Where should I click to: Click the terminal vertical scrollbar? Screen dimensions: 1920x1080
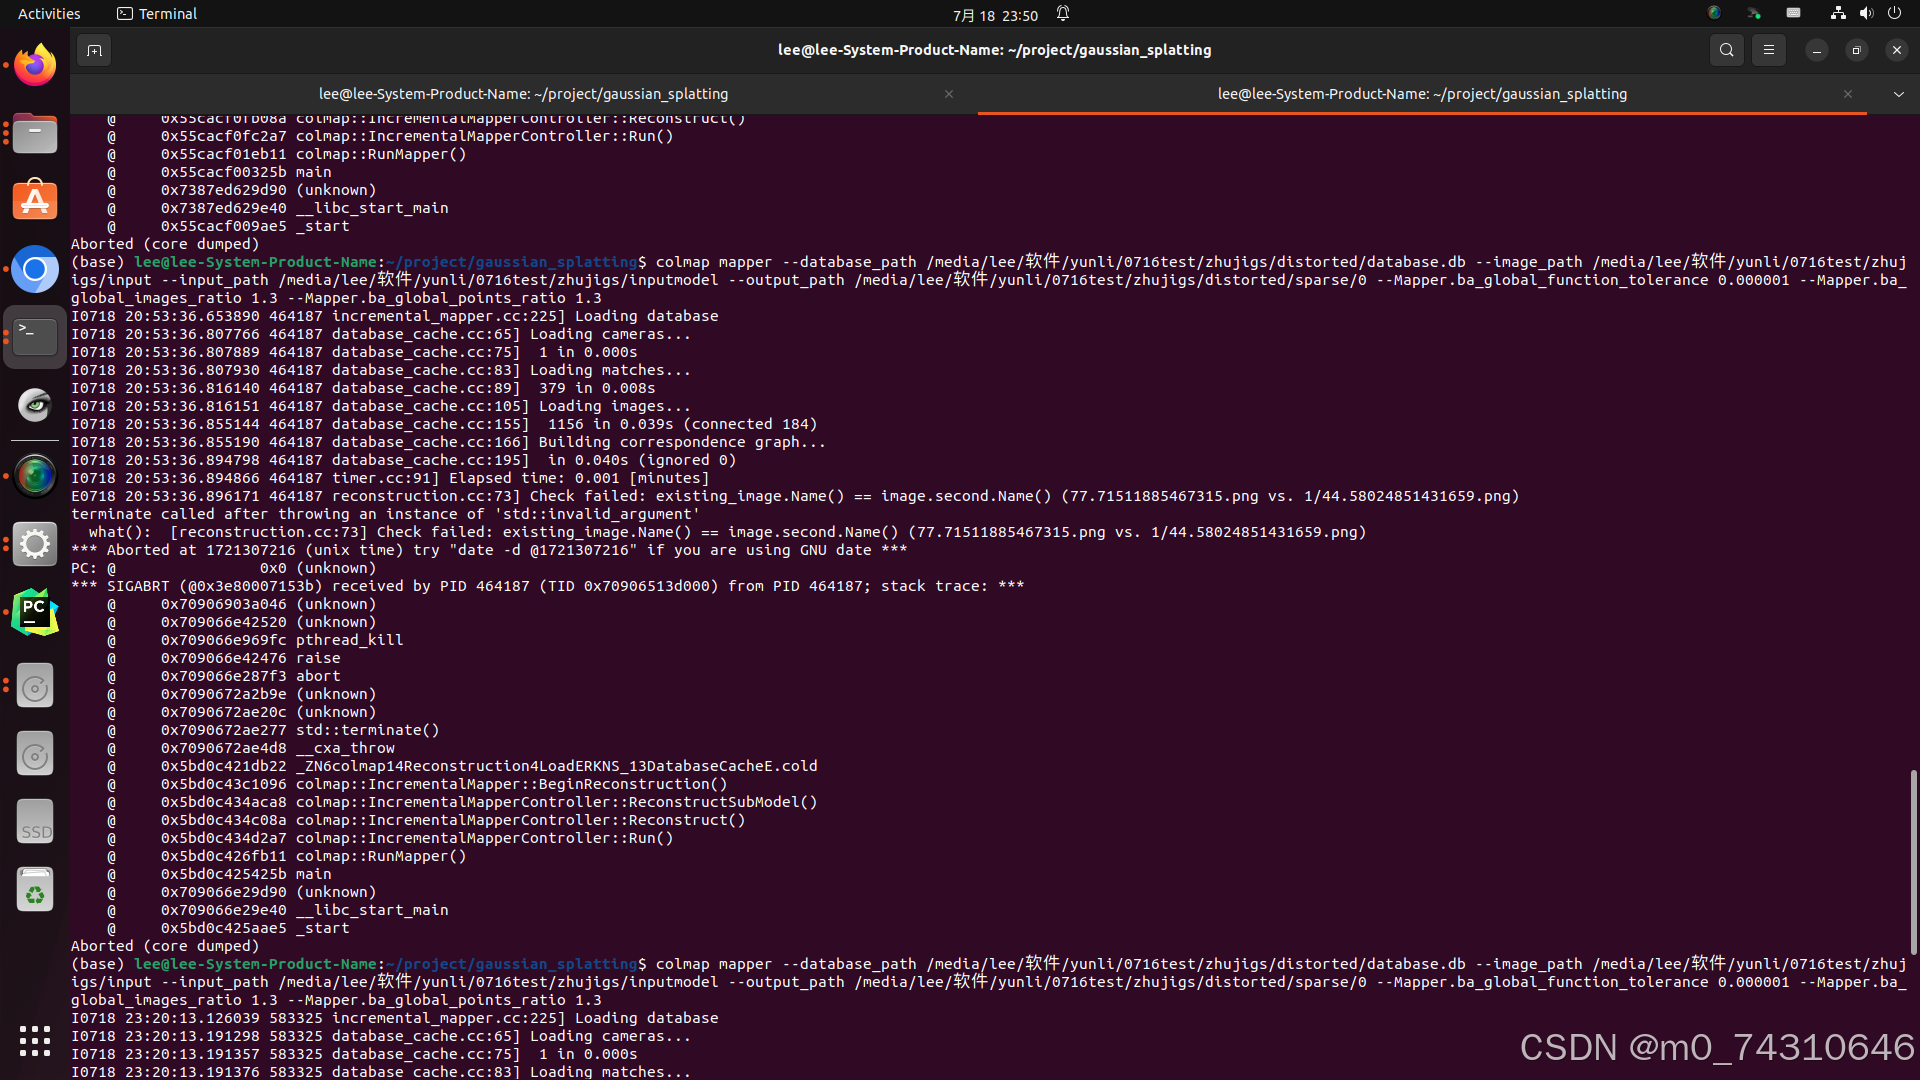1913,860
